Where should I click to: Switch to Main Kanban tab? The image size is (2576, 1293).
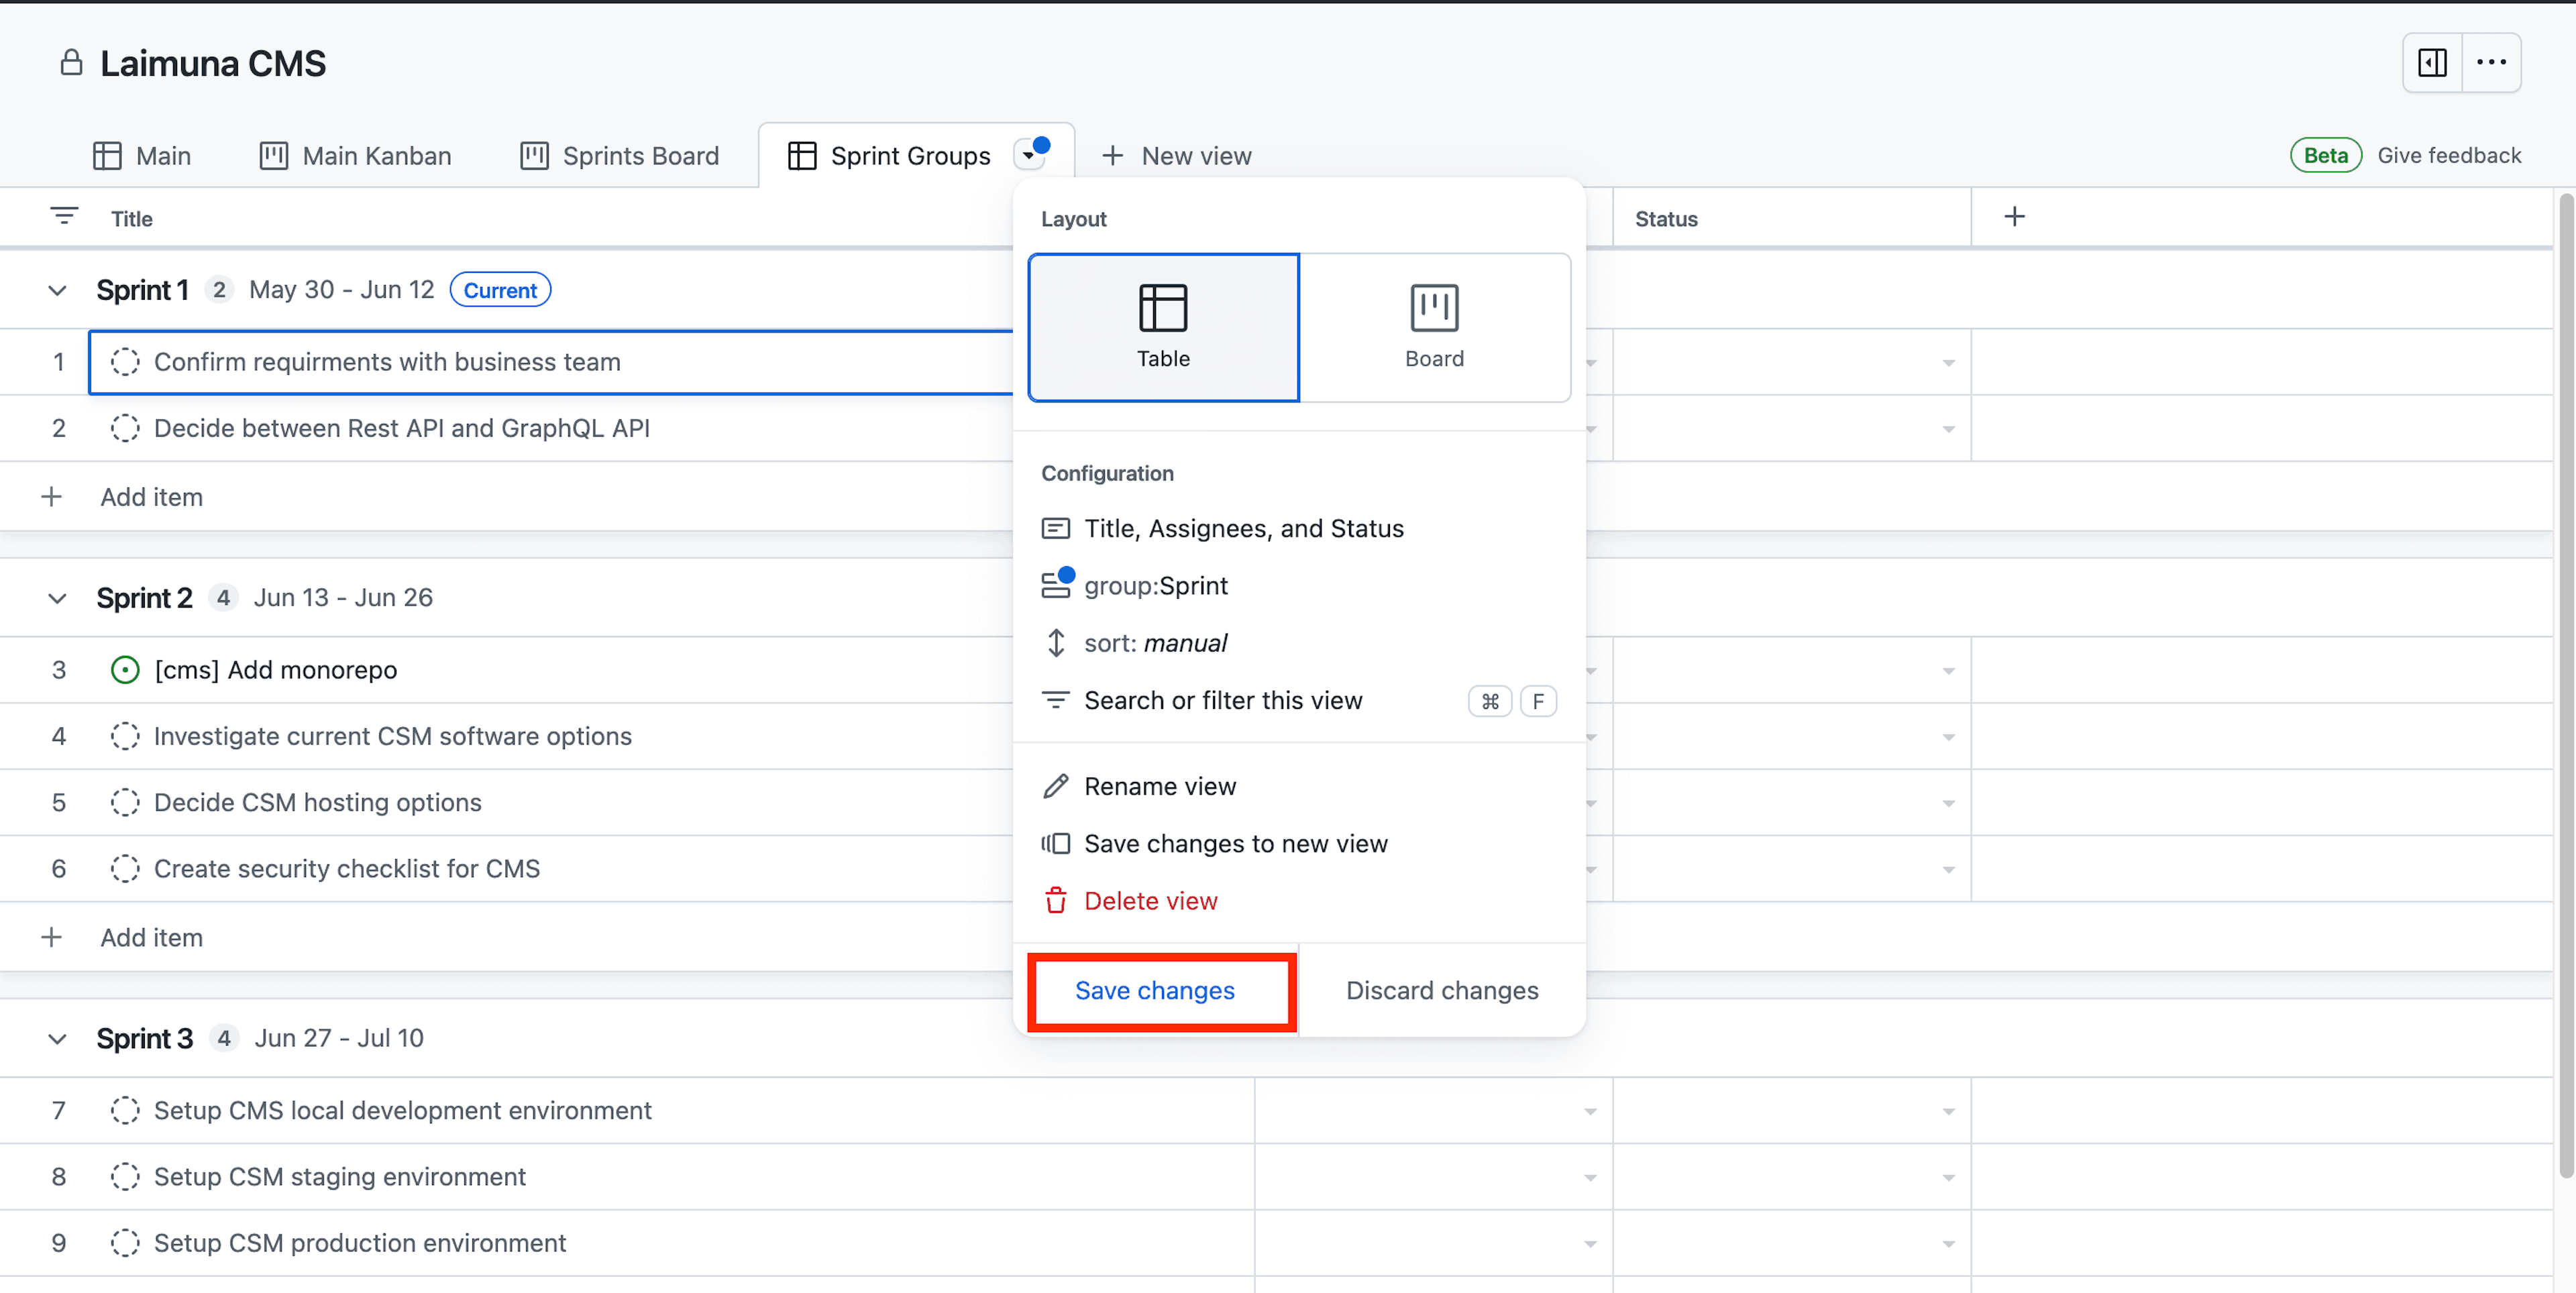coord(355,154)
